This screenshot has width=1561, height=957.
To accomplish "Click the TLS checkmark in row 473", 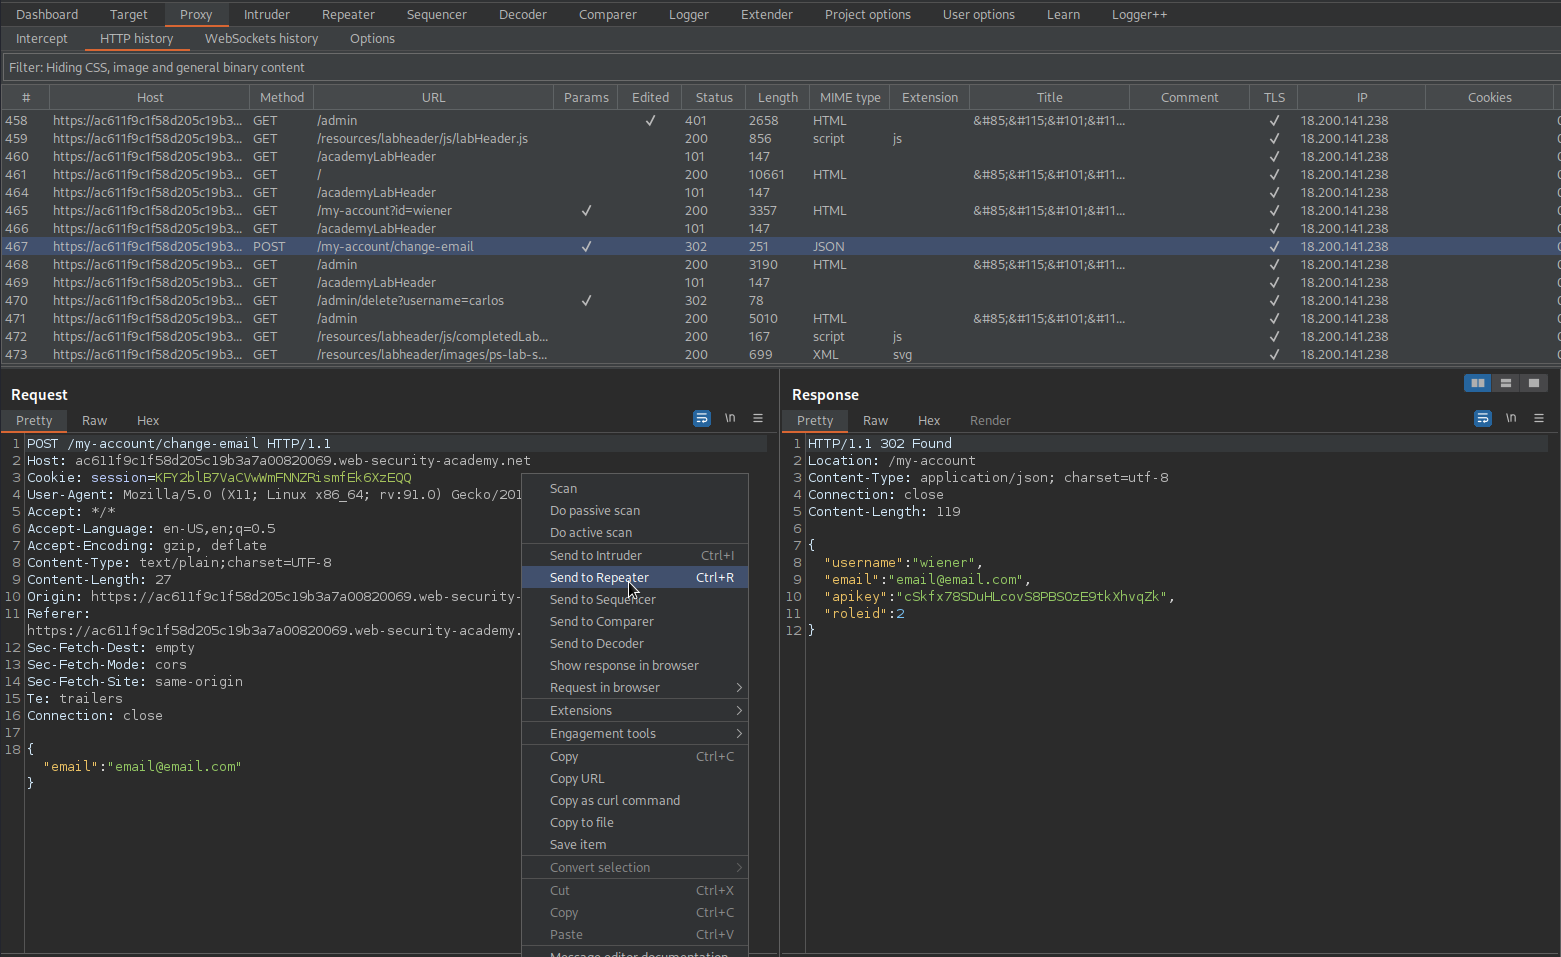I will pyautogui.click(x=1274, y=355).
